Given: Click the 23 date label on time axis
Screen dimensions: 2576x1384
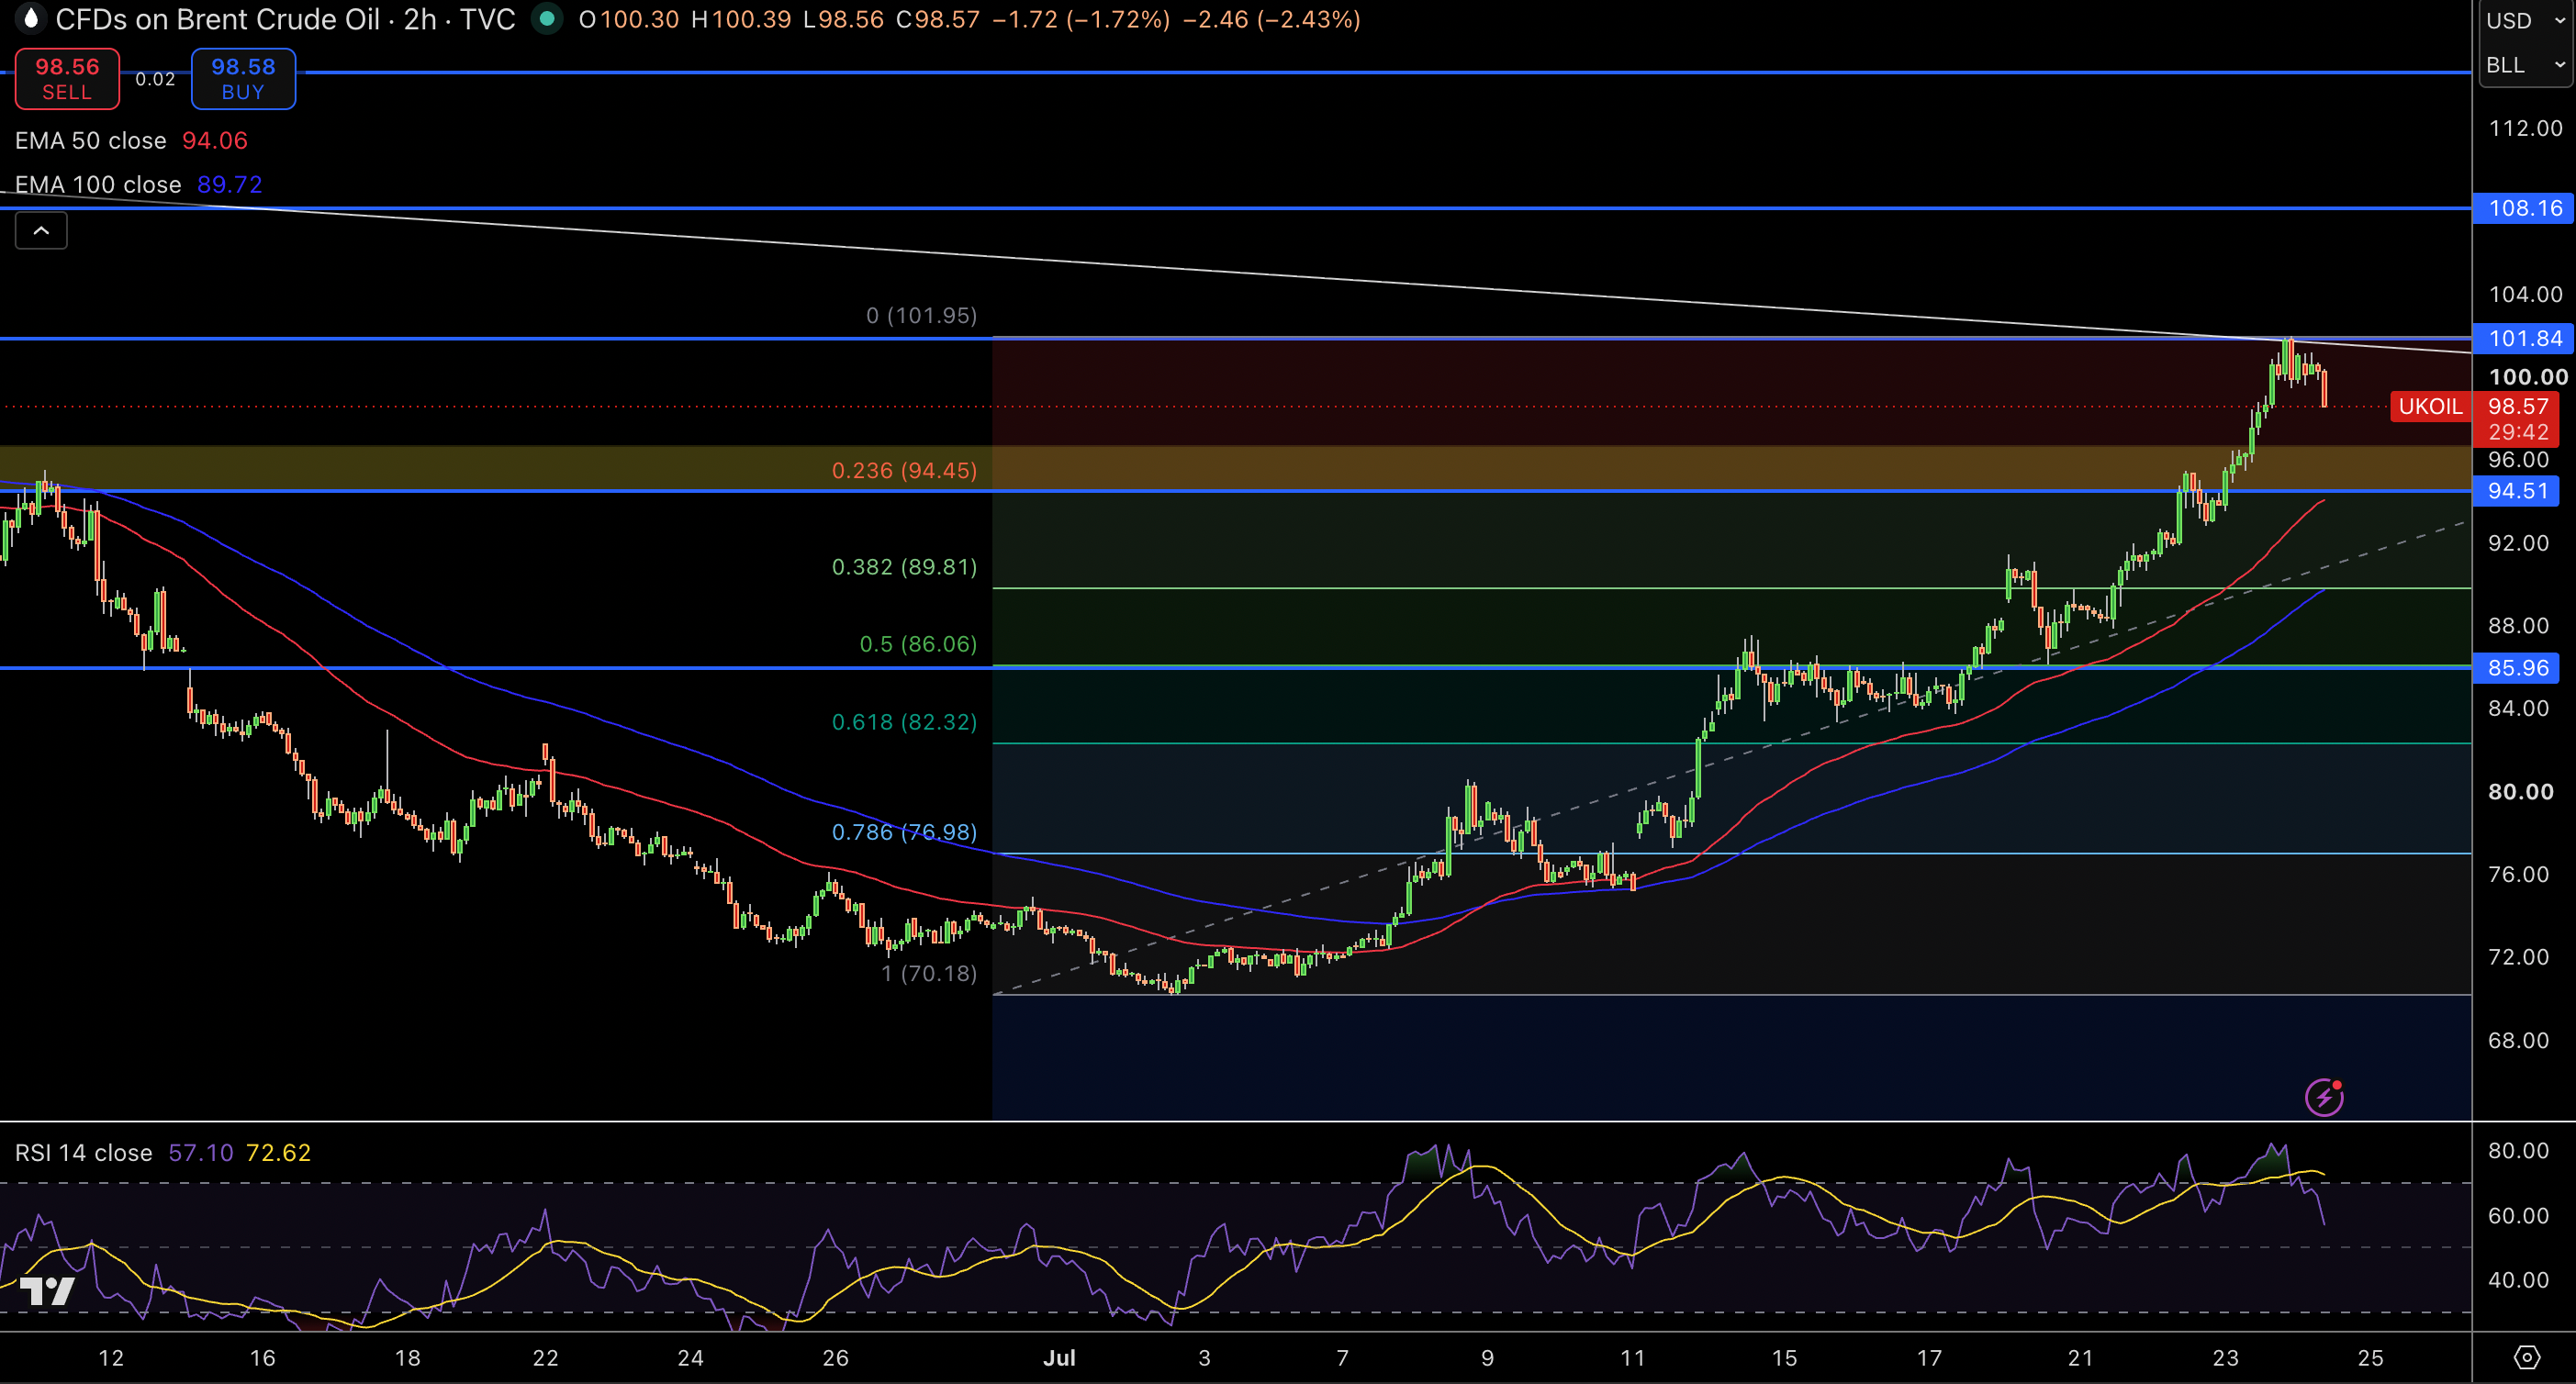Looking at the screenshot, I should 2225,1358.
